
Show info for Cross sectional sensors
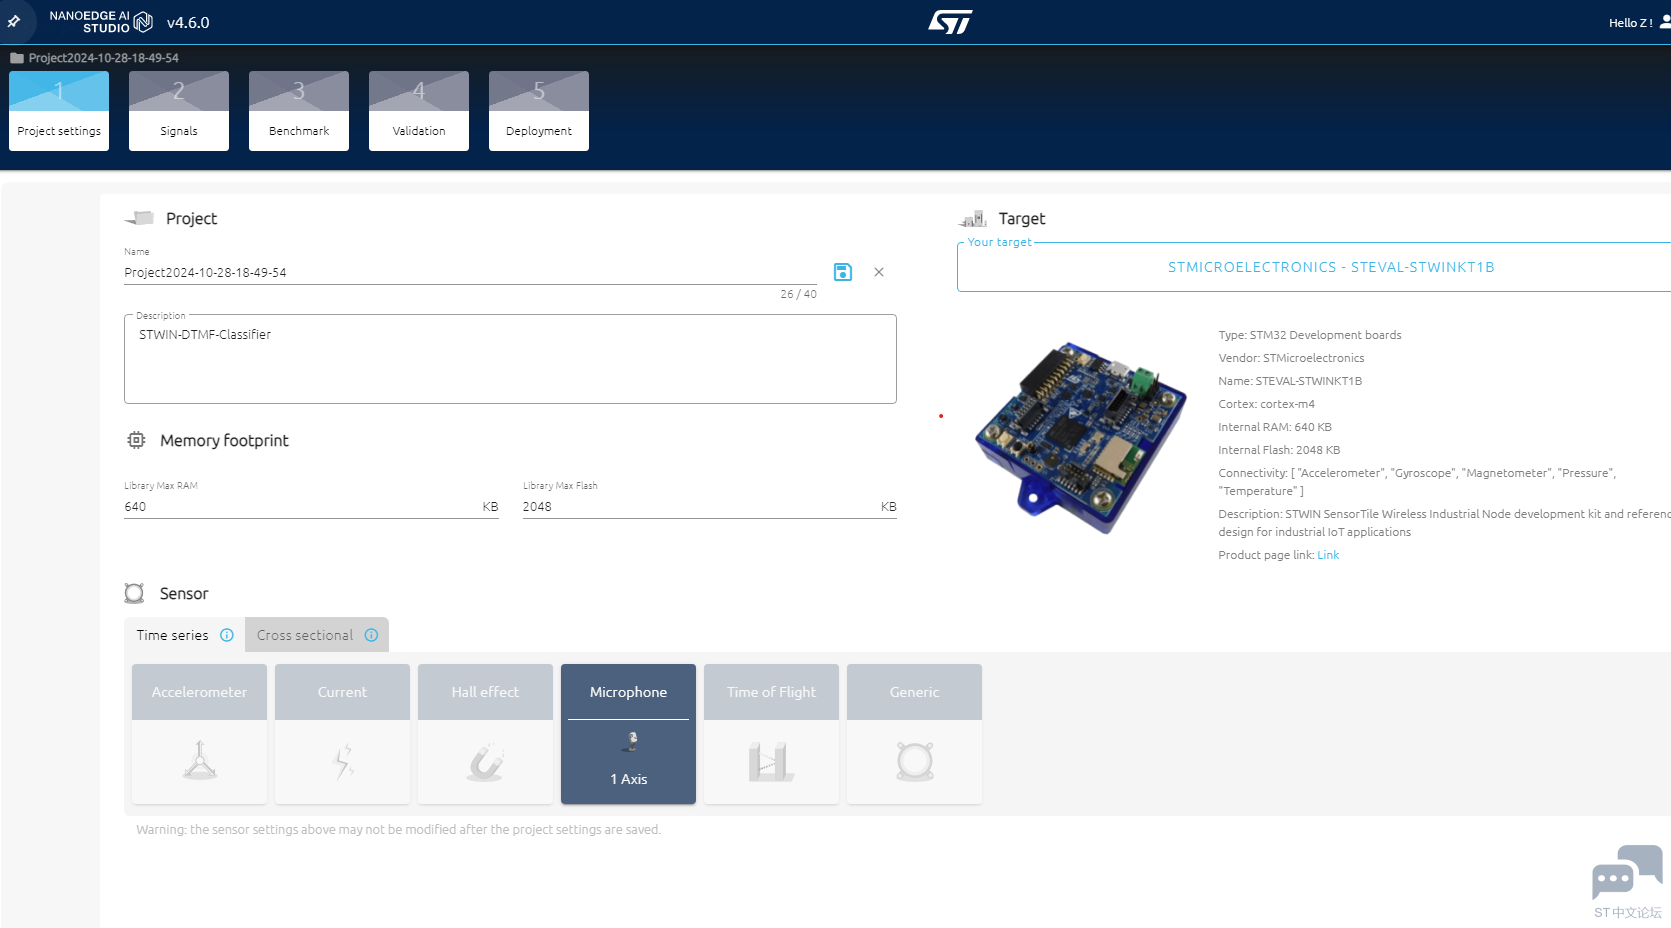point(372,635)
